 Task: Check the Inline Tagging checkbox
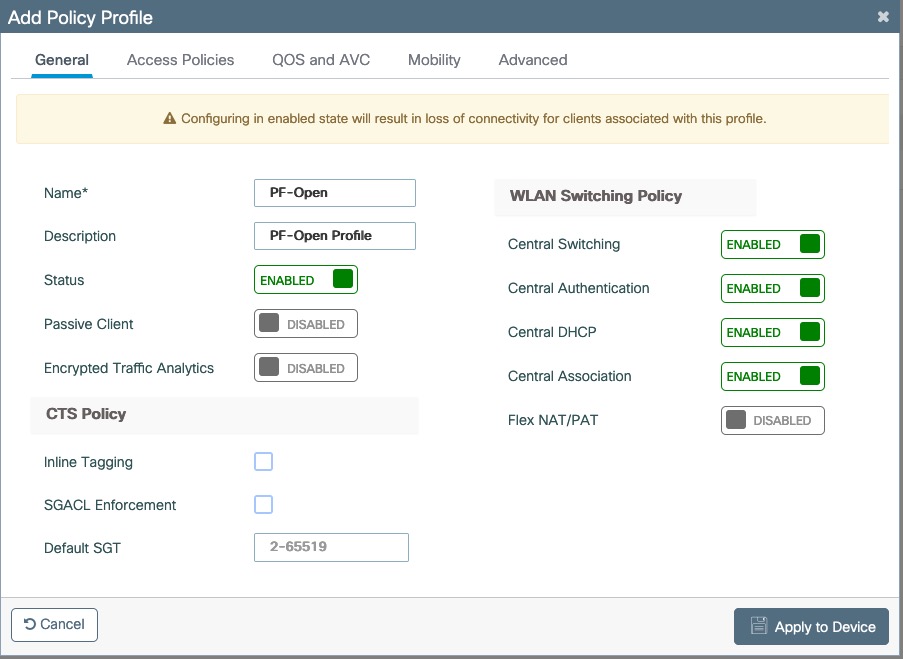263,461
